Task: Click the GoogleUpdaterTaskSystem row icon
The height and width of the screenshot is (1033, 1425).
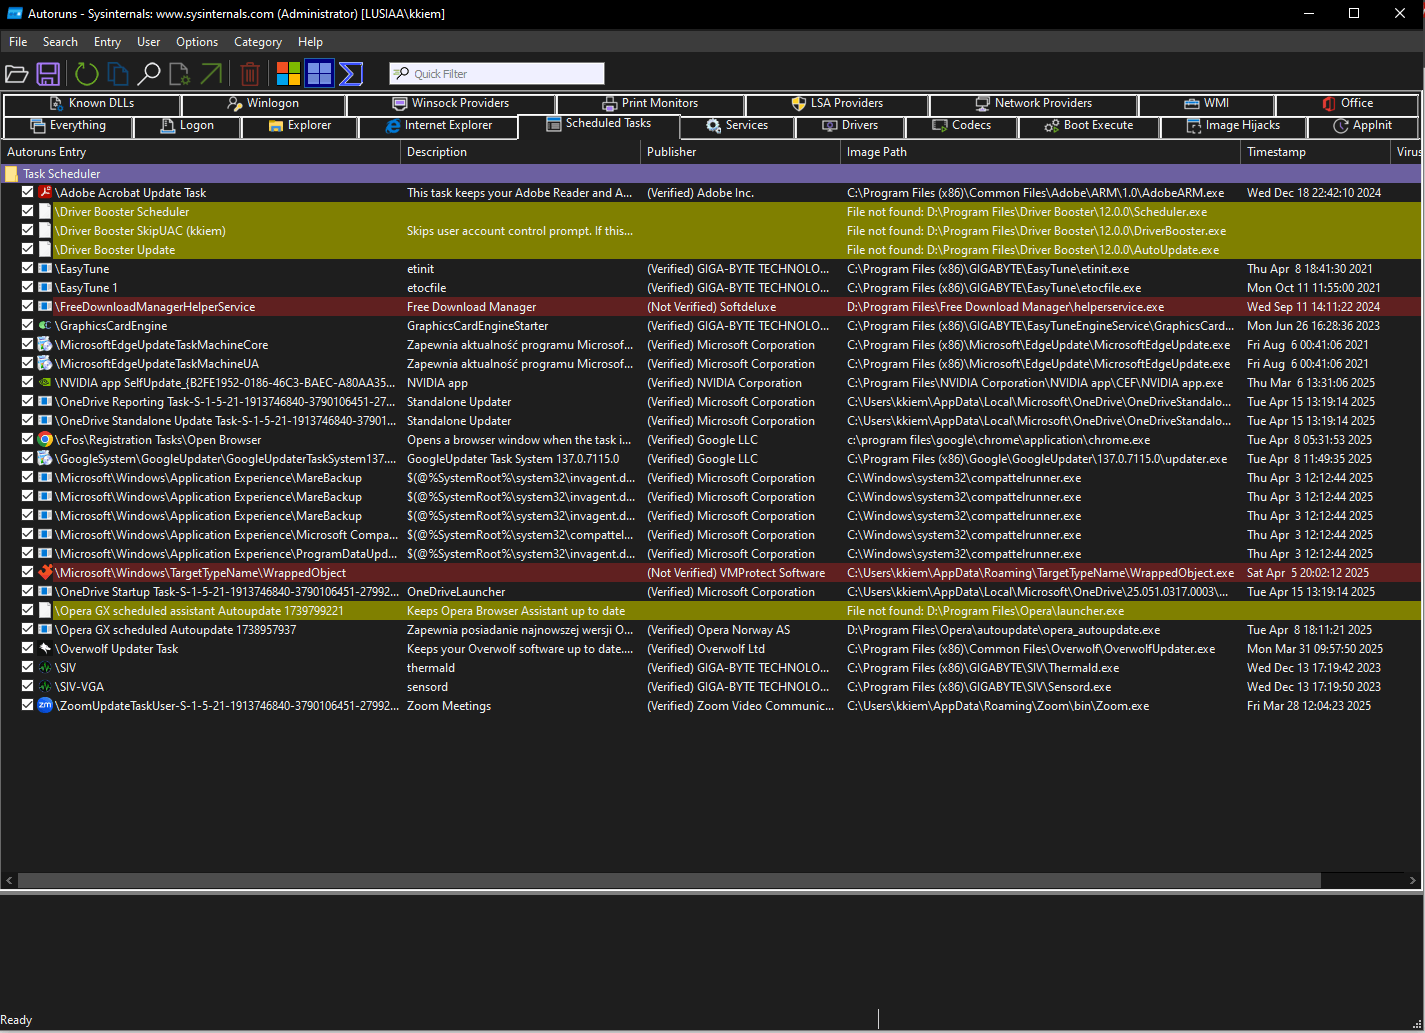Action: point(45,458)
